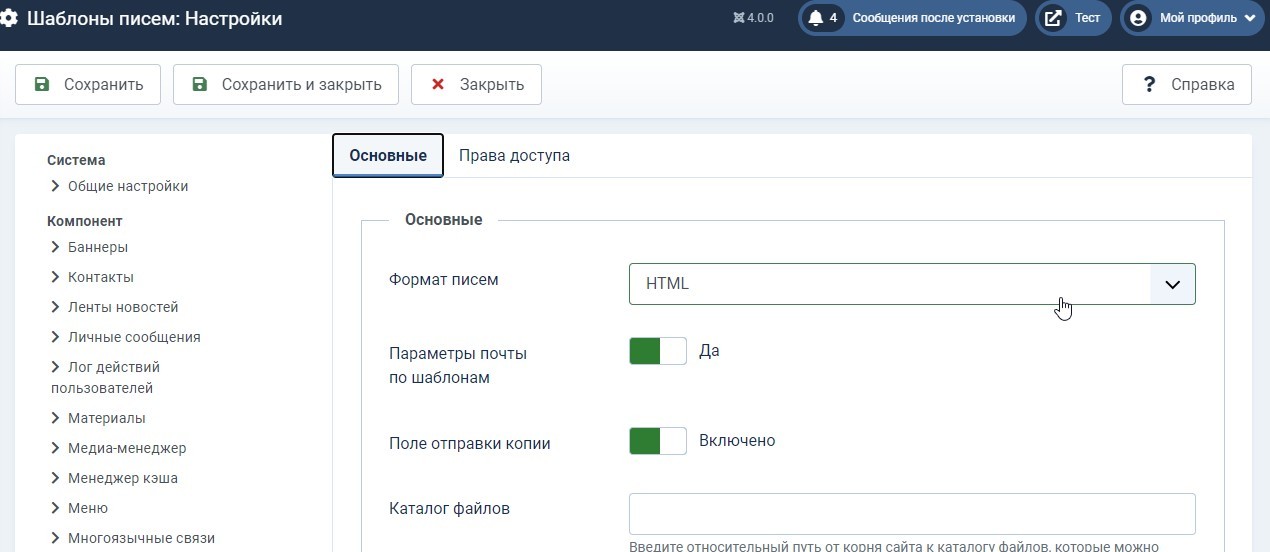The image size is (1270, 552).
Task: Open Личные сообщения component settings
Action: (134, 337)
